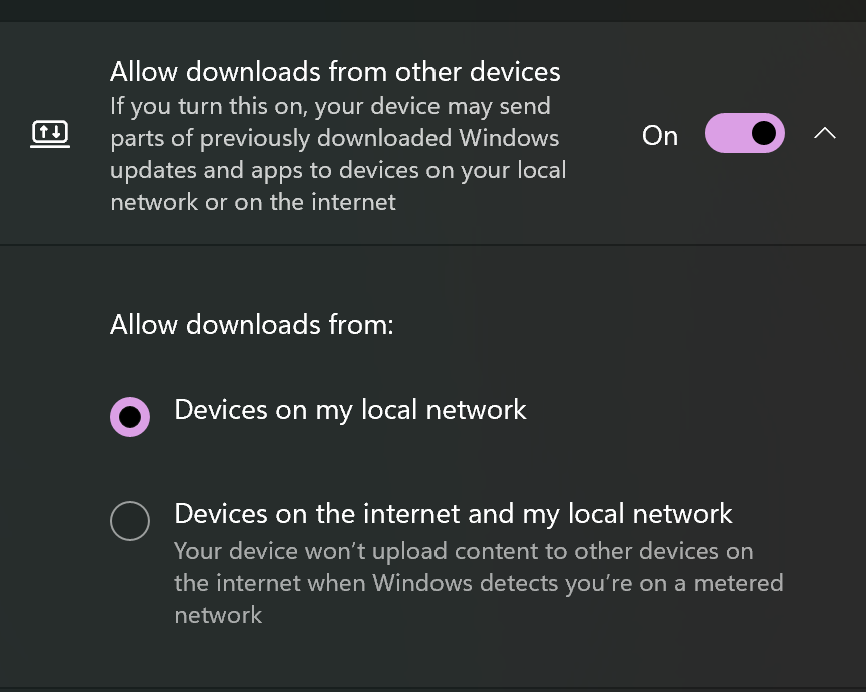
Task: Click "Devices on the internet and my local network" text
Action: (x=453, y=514)
